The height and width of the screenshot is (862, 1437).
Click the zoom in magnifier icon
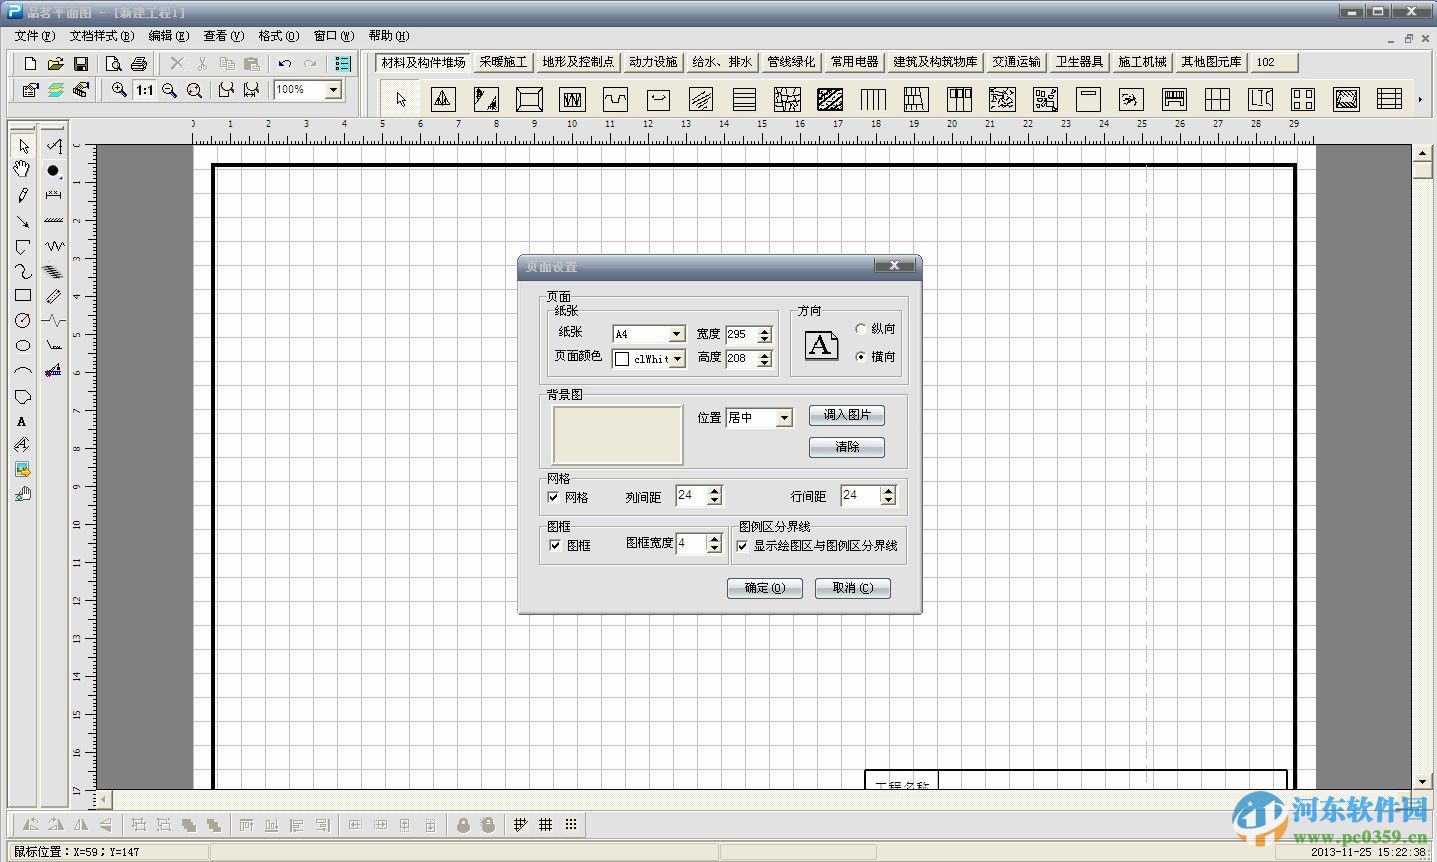tap(119, 90)
